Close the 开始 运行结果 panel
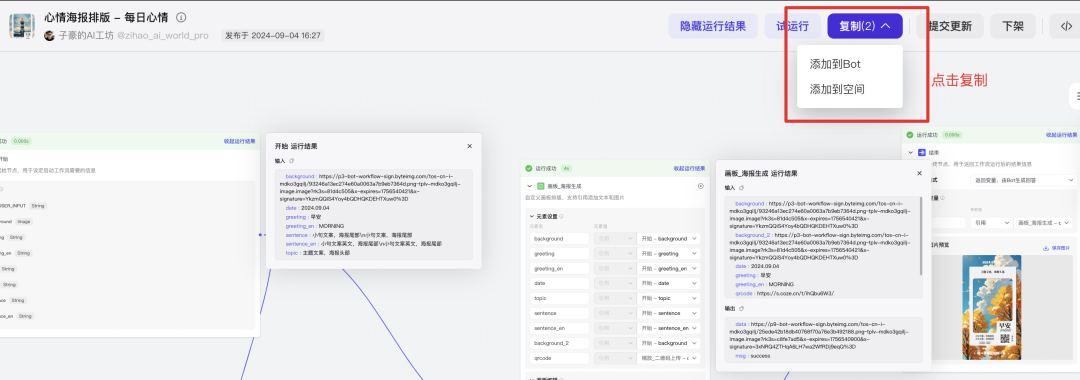Image resolution: width=1080 pixels, height=380 pixels. tap(470, 146)
